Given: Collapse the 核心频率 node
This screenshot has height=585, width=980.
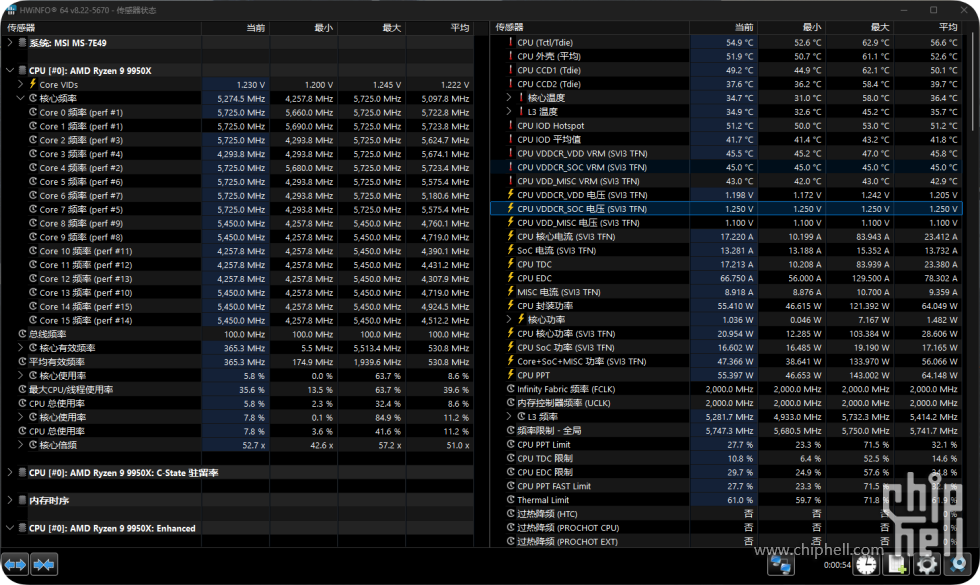Looking at the screenshot, I should (x=20, y=98).
